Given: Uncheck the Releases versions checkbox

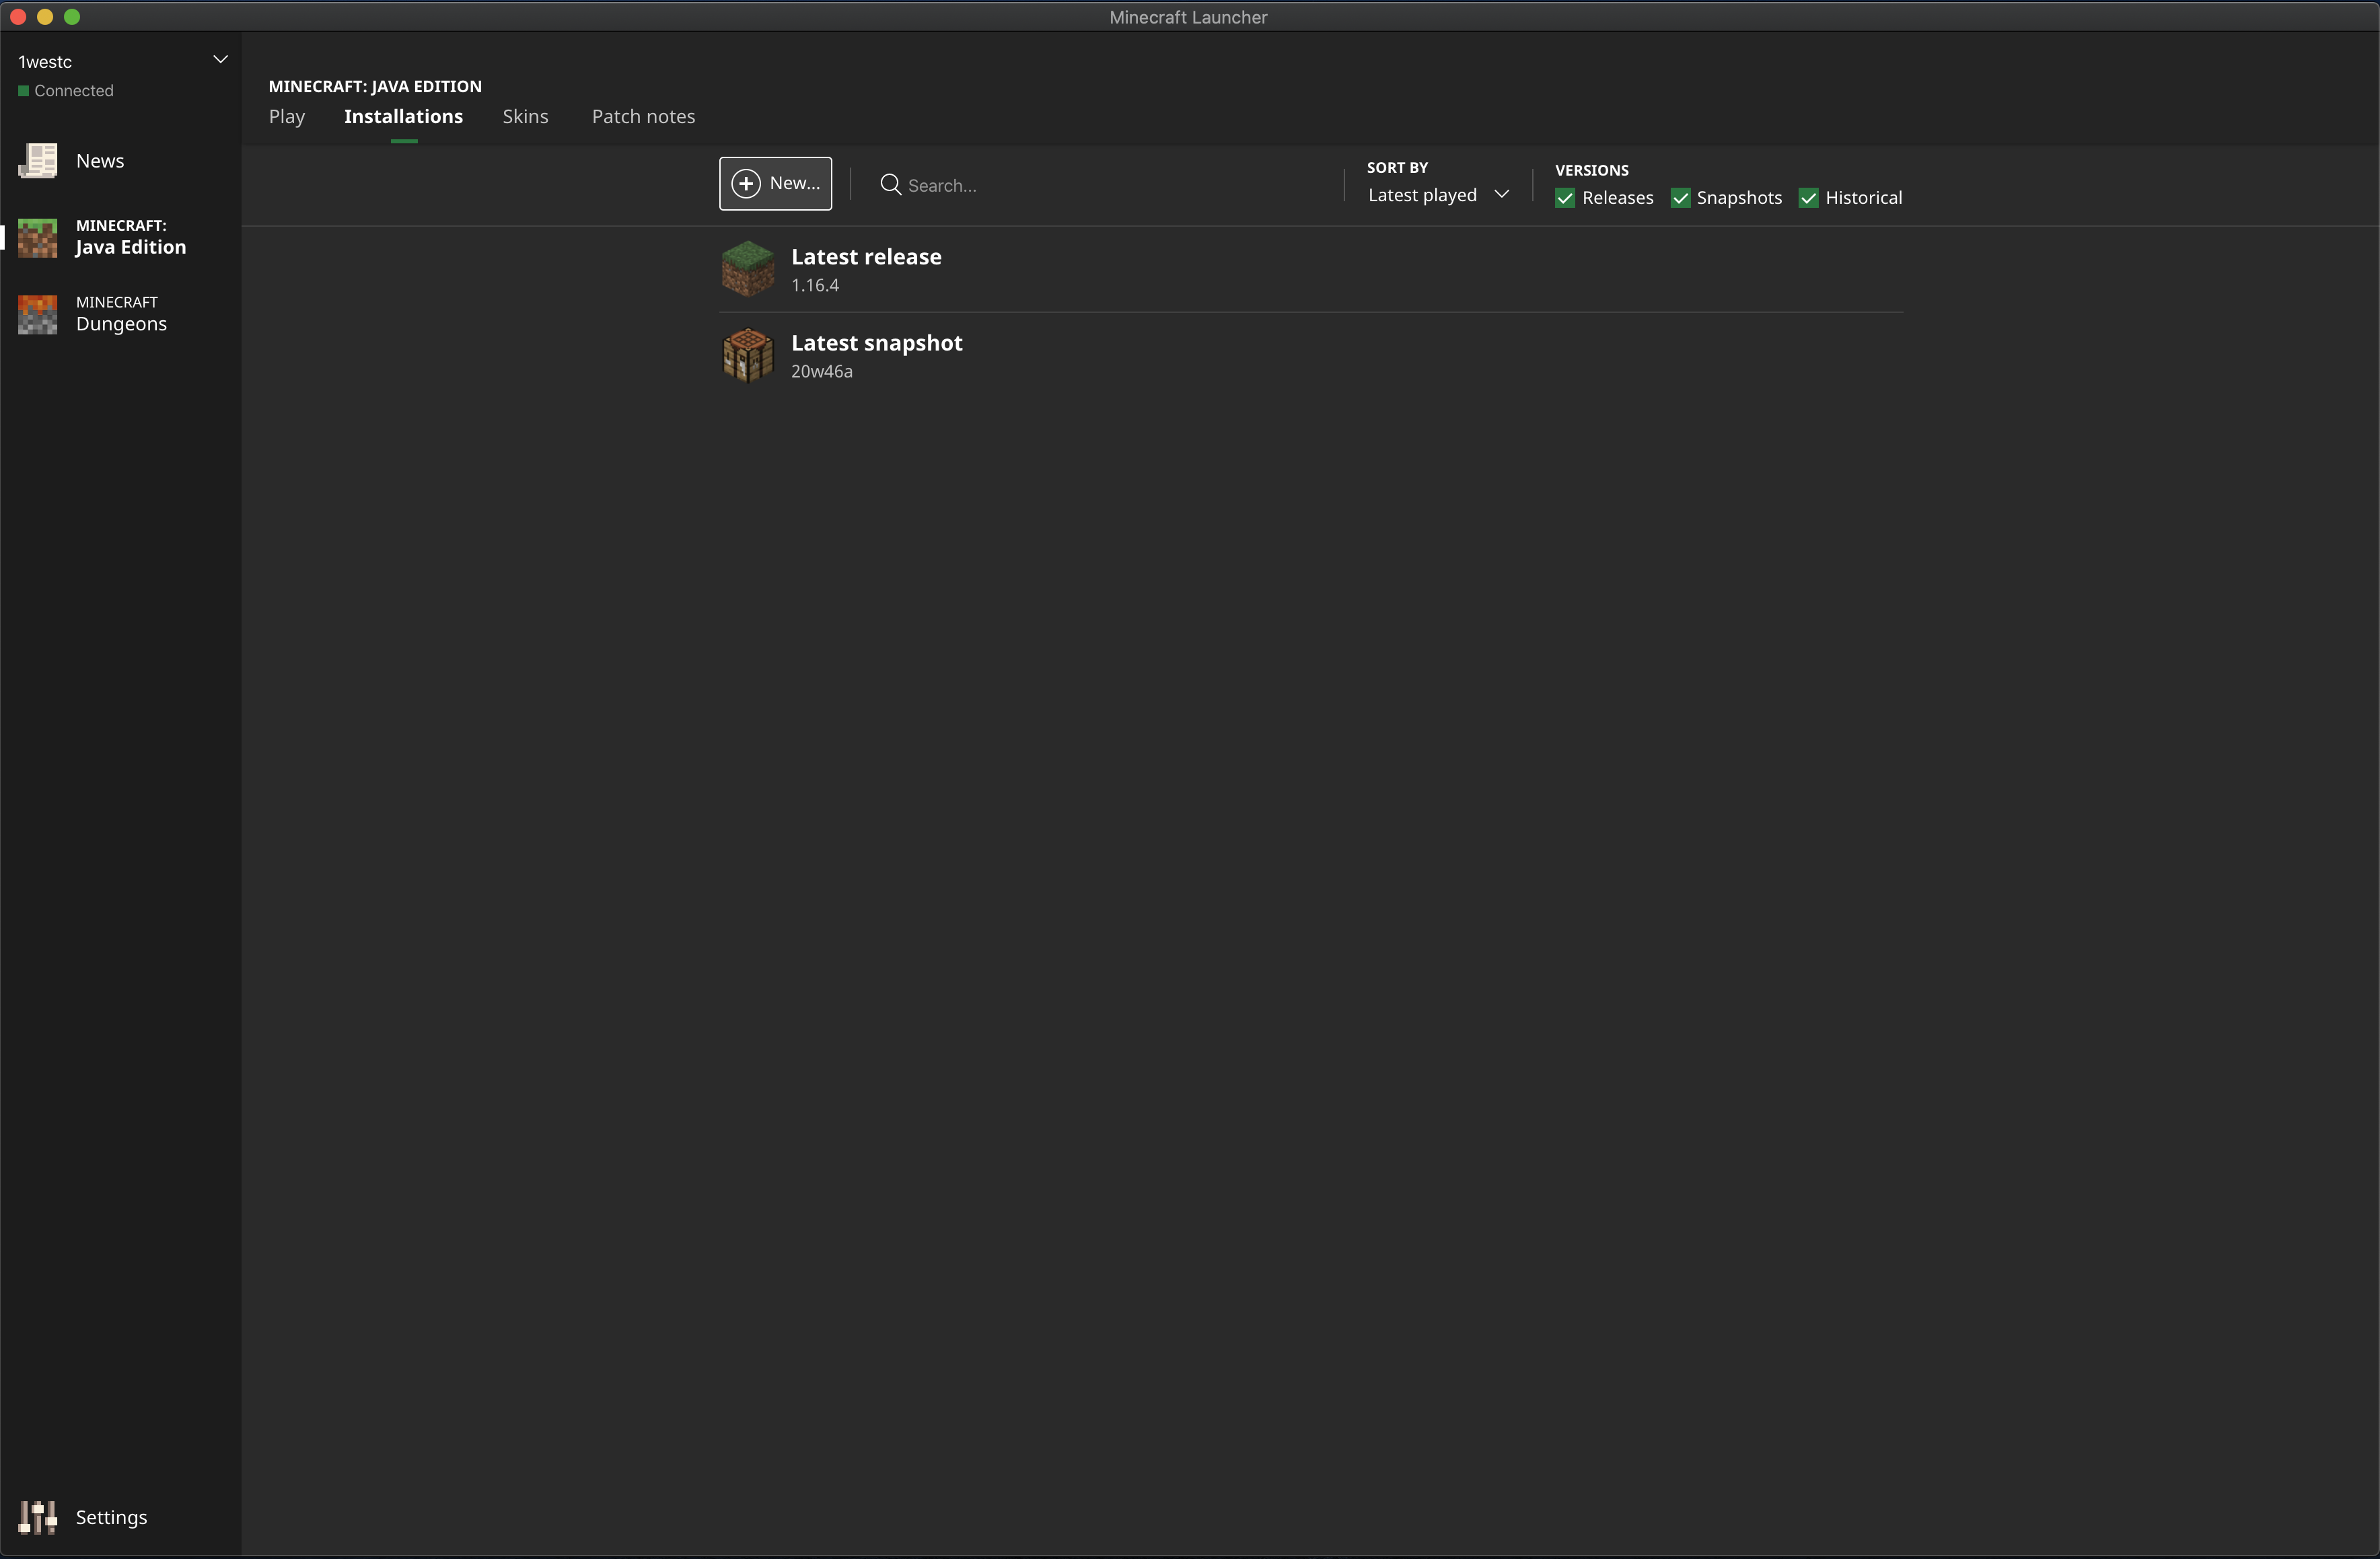Looking at the screenshot, I should coord(1565,198).
